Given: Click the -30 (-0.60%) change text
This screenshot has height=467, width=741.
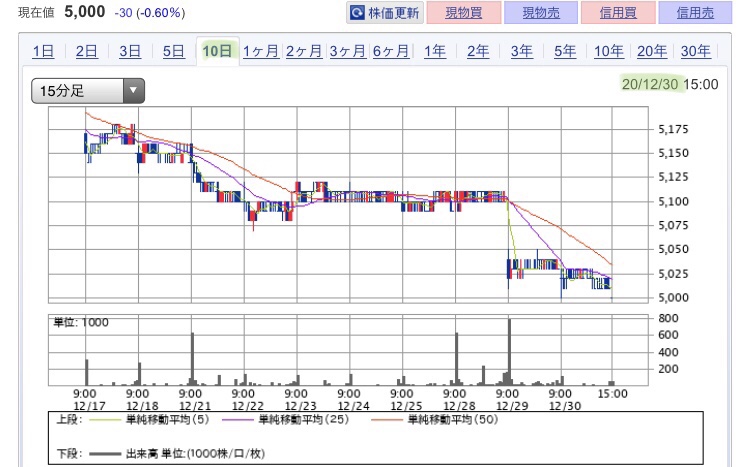Looking at the screenshot, I should click(150, 13).
